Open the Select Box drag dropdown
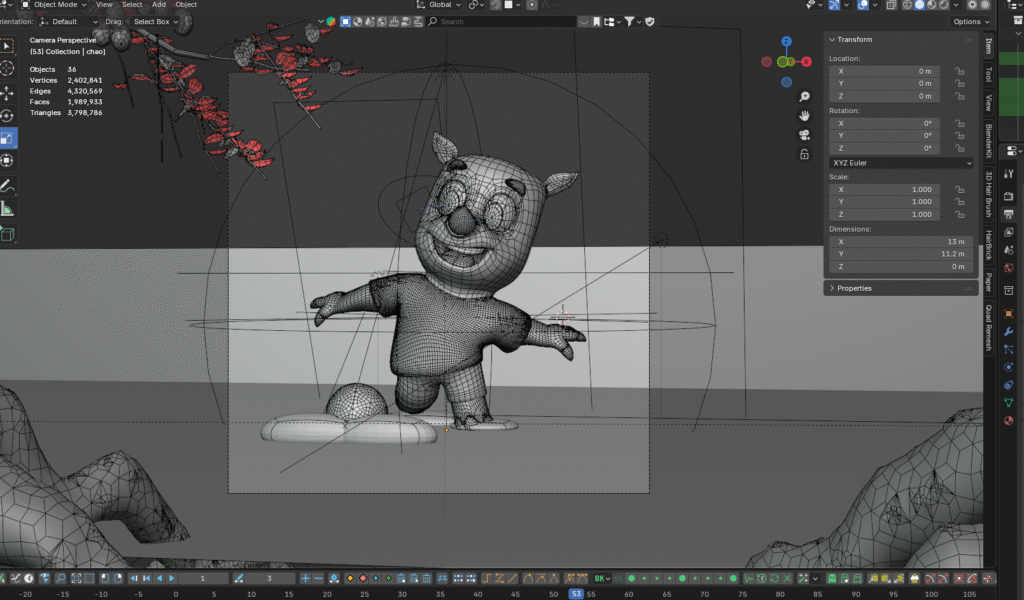This screenshot has width=1024, height=600. 155,21
